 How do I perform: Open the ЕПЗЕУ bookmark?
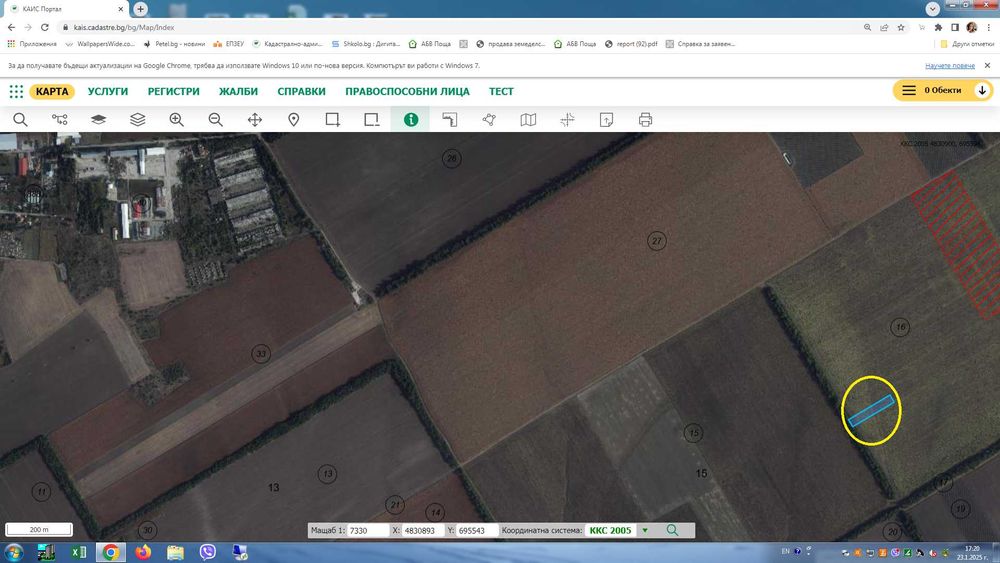229,44
